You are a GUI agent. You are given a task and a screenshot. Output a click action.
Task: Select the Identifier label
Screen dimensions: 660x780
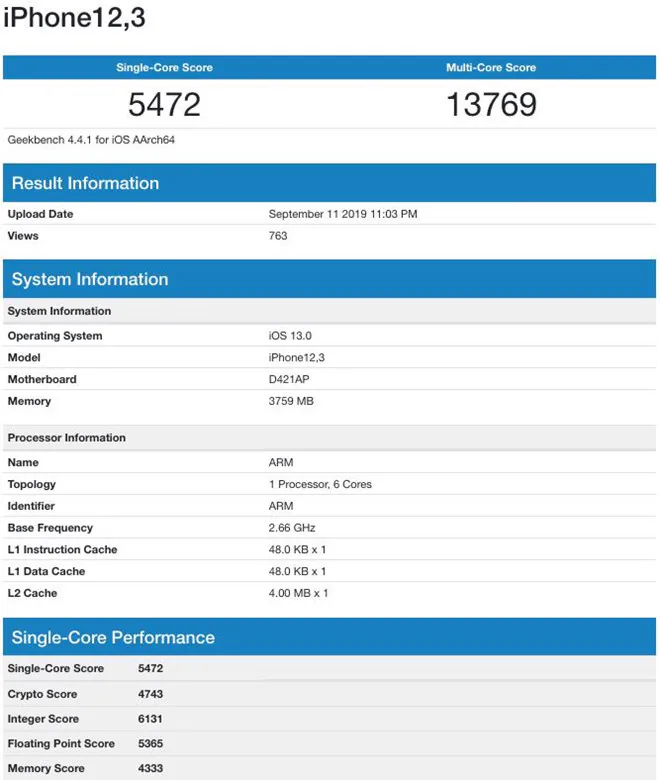pyautogui.click(x=31, y=506)
